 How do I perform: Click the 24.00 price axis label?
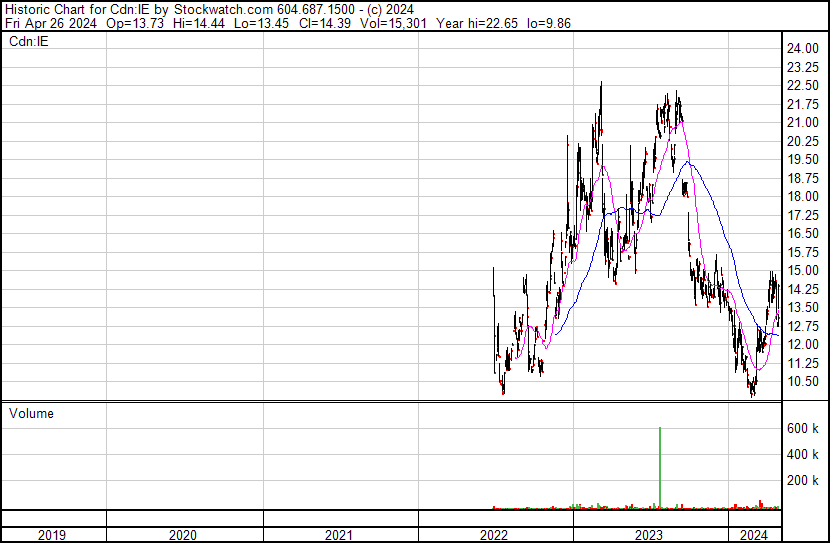tap(803, 48)
